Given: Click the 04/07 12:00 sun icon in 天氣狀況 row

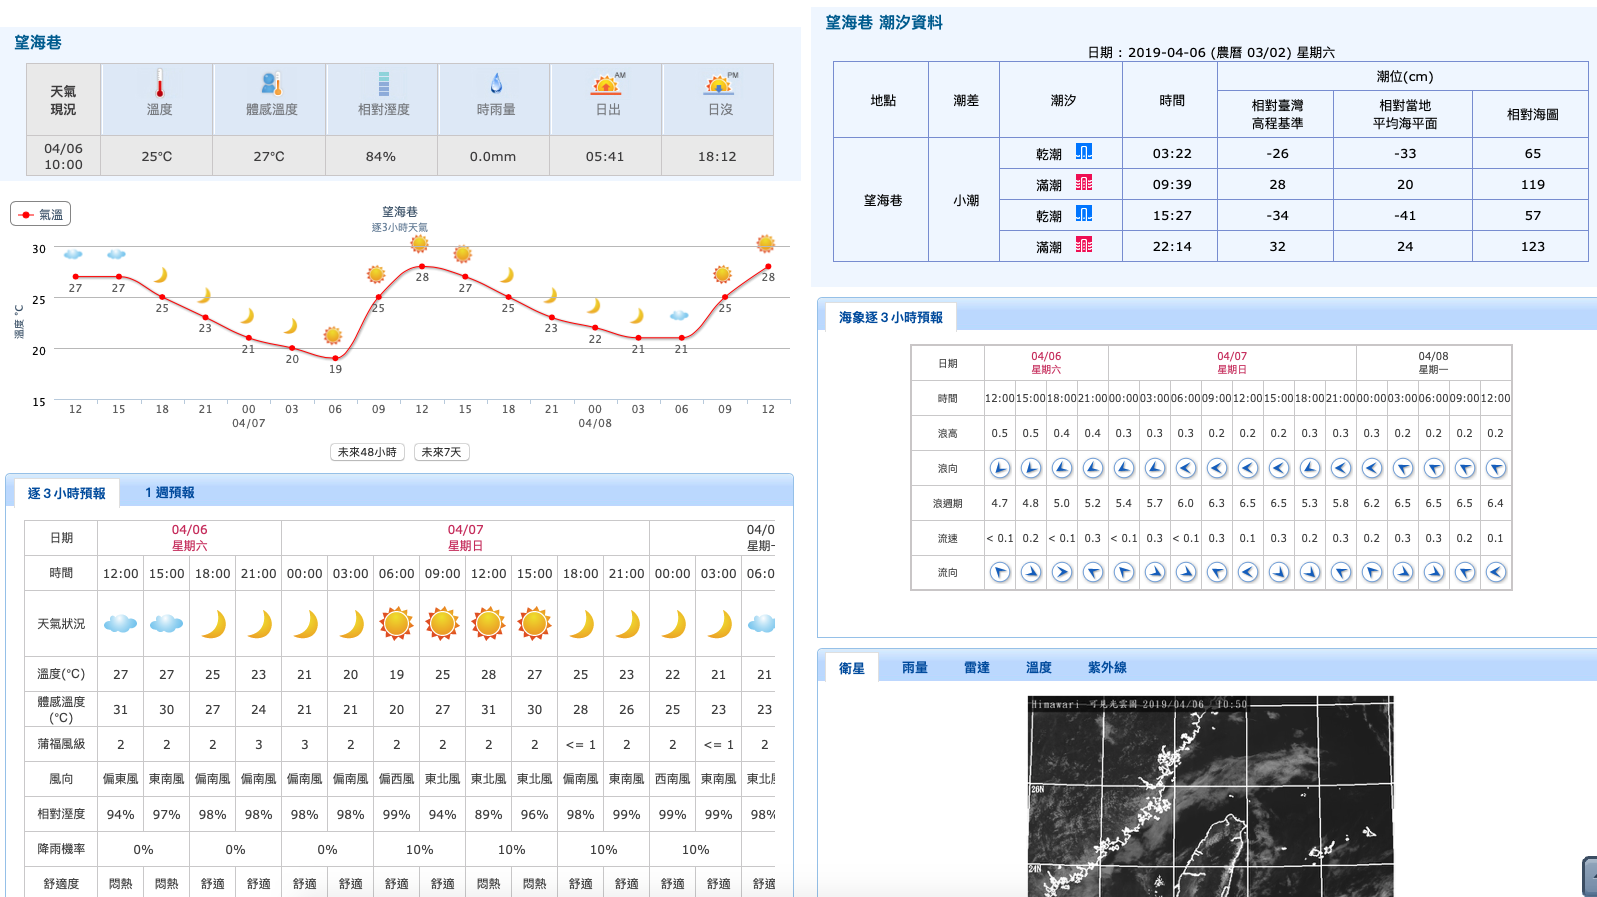Looking at the screenshot, I should [488, 623].
